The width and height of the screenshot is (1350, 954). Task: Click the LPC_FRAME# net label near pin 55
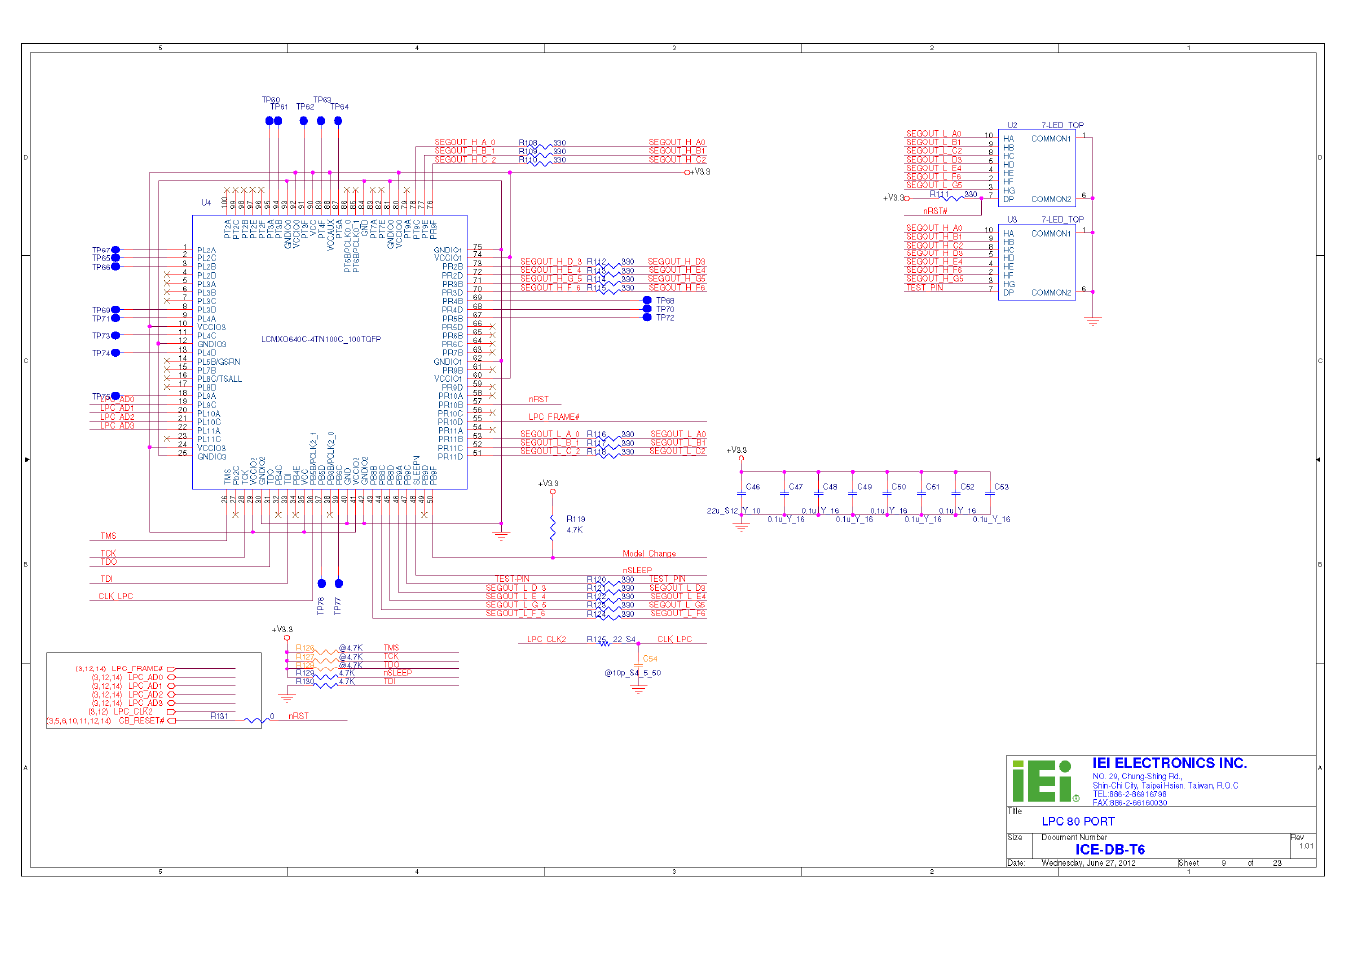(x=554, y=416)
